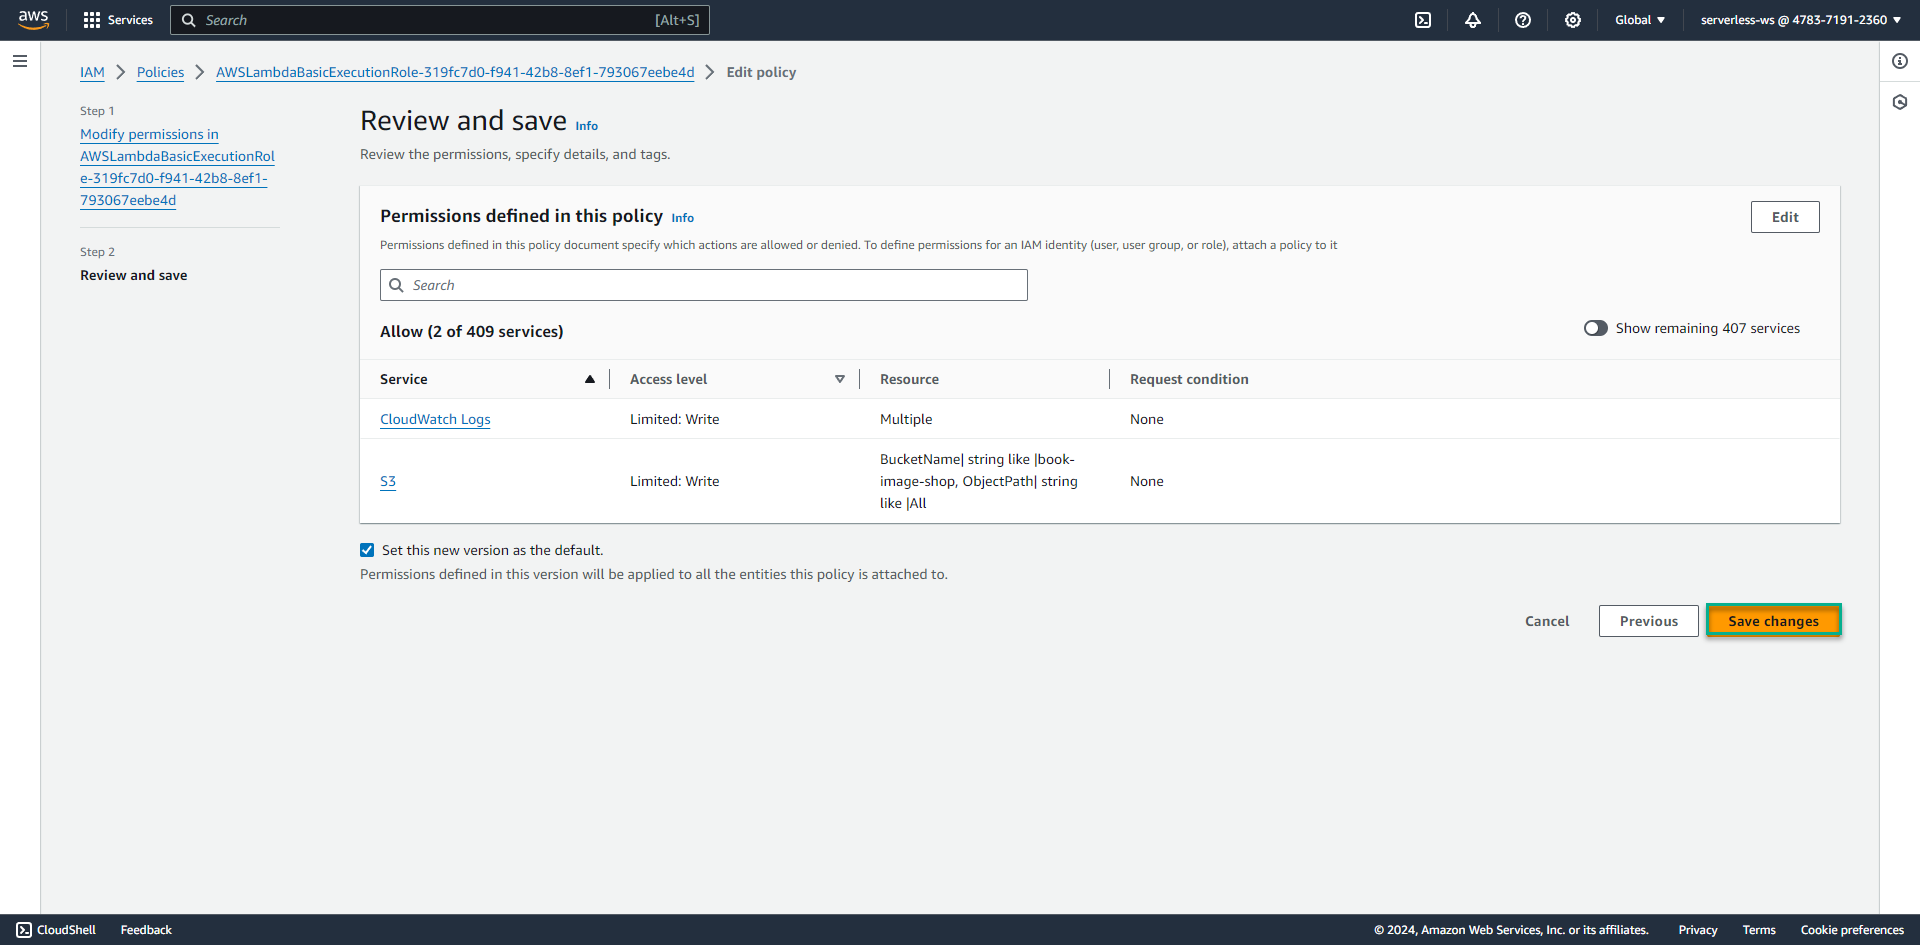Click the Review and save step label

pos(134,275)
